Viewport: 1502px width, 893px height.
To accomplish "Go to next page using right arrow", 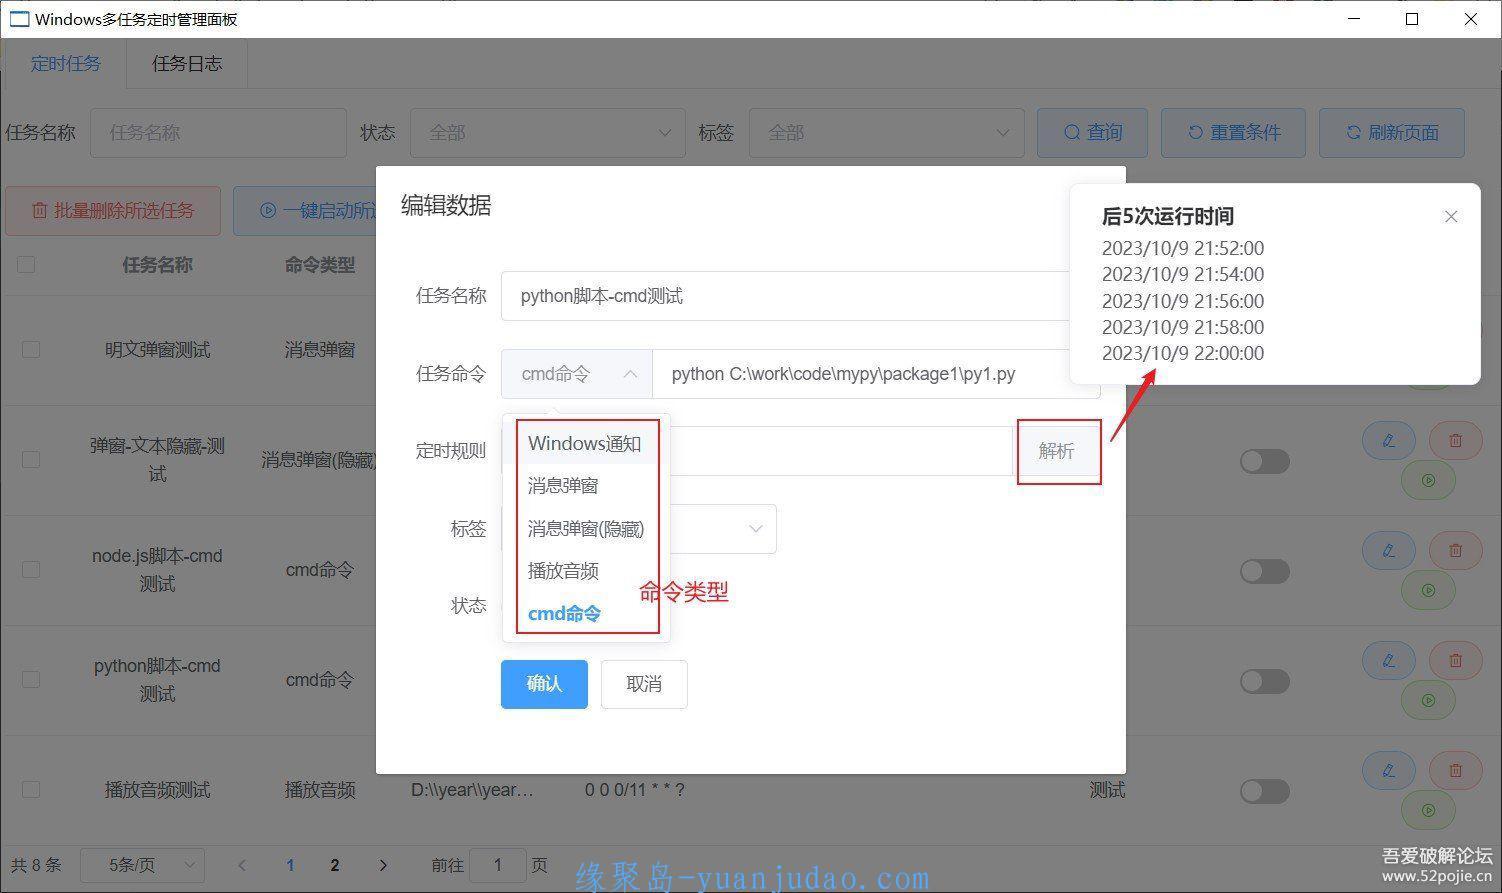I will (x=383, y=865).
